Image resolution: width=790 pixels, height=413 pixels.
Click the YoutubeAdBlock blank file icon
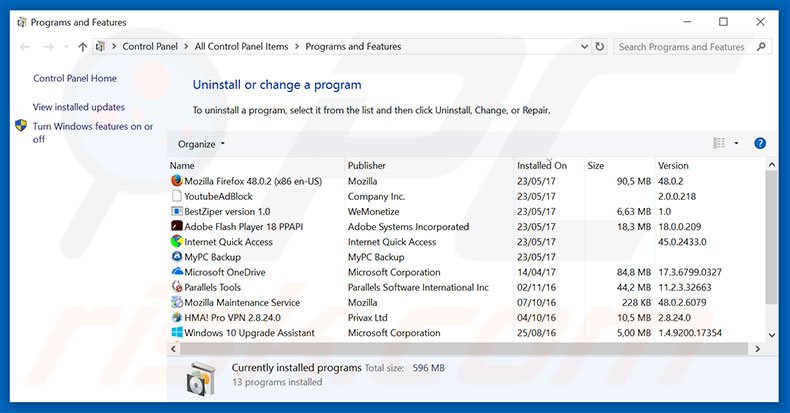tap(176, 196)
